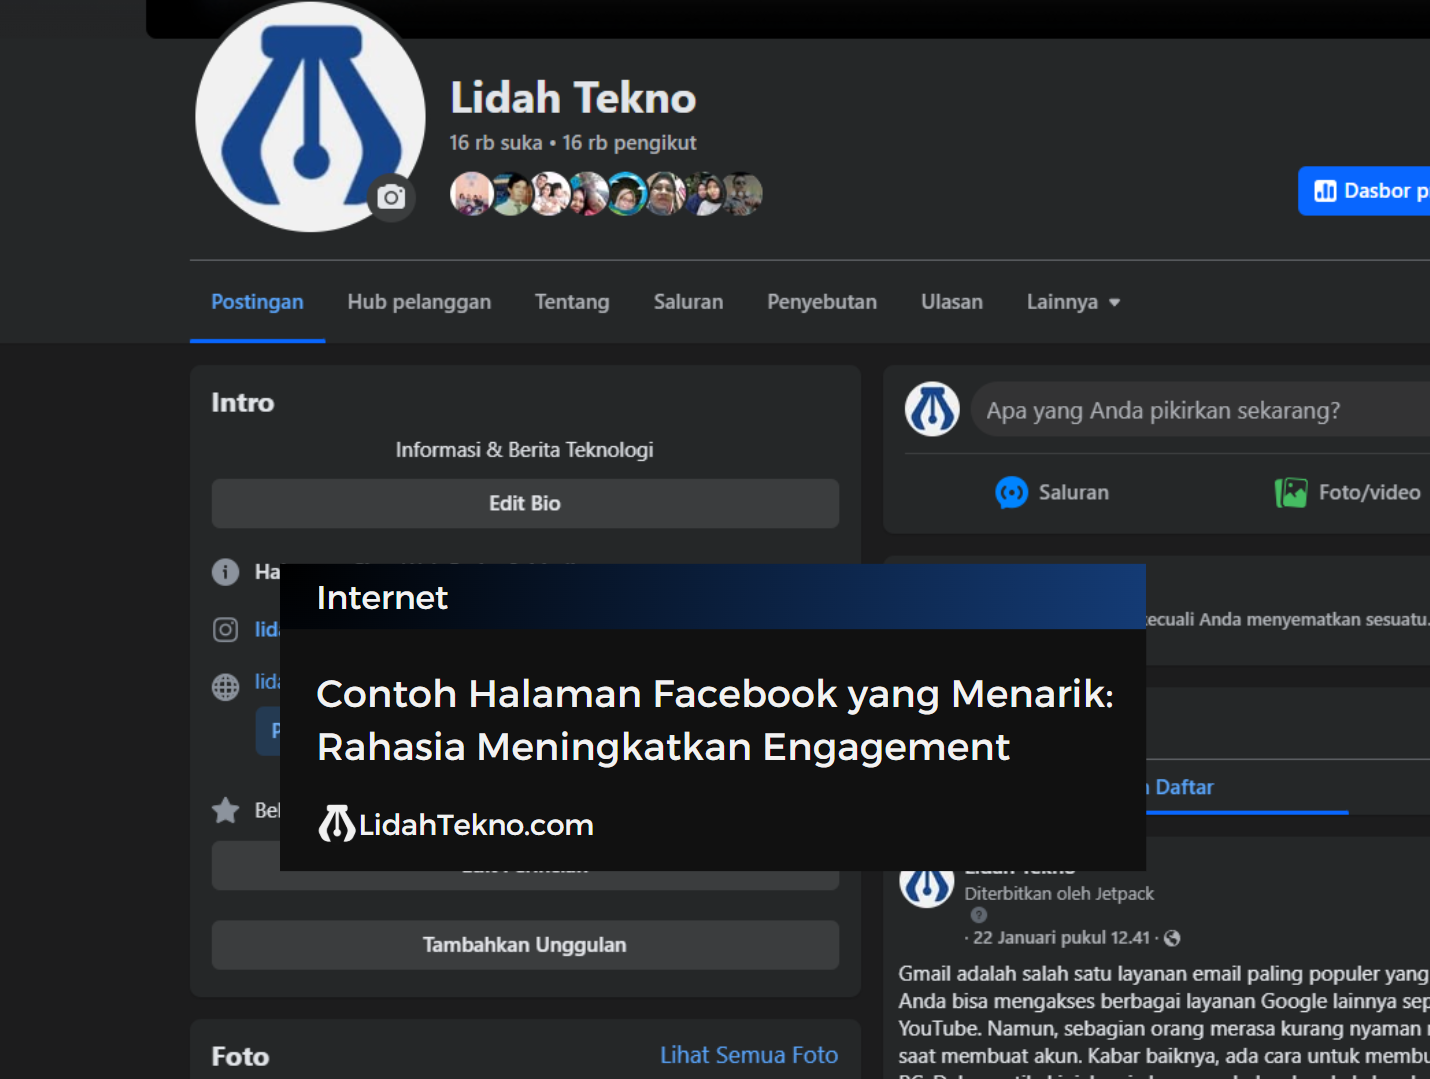Click the last follower avatar thumbnail

point(742,194)
